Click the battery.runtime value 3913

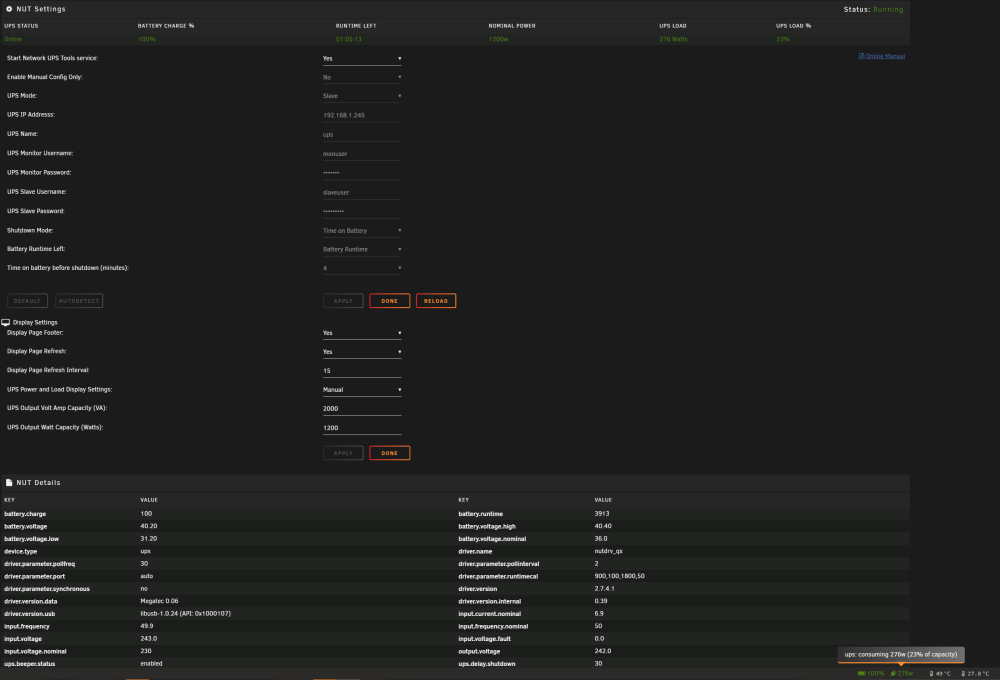pyautogui.click(x=602, y=514)
